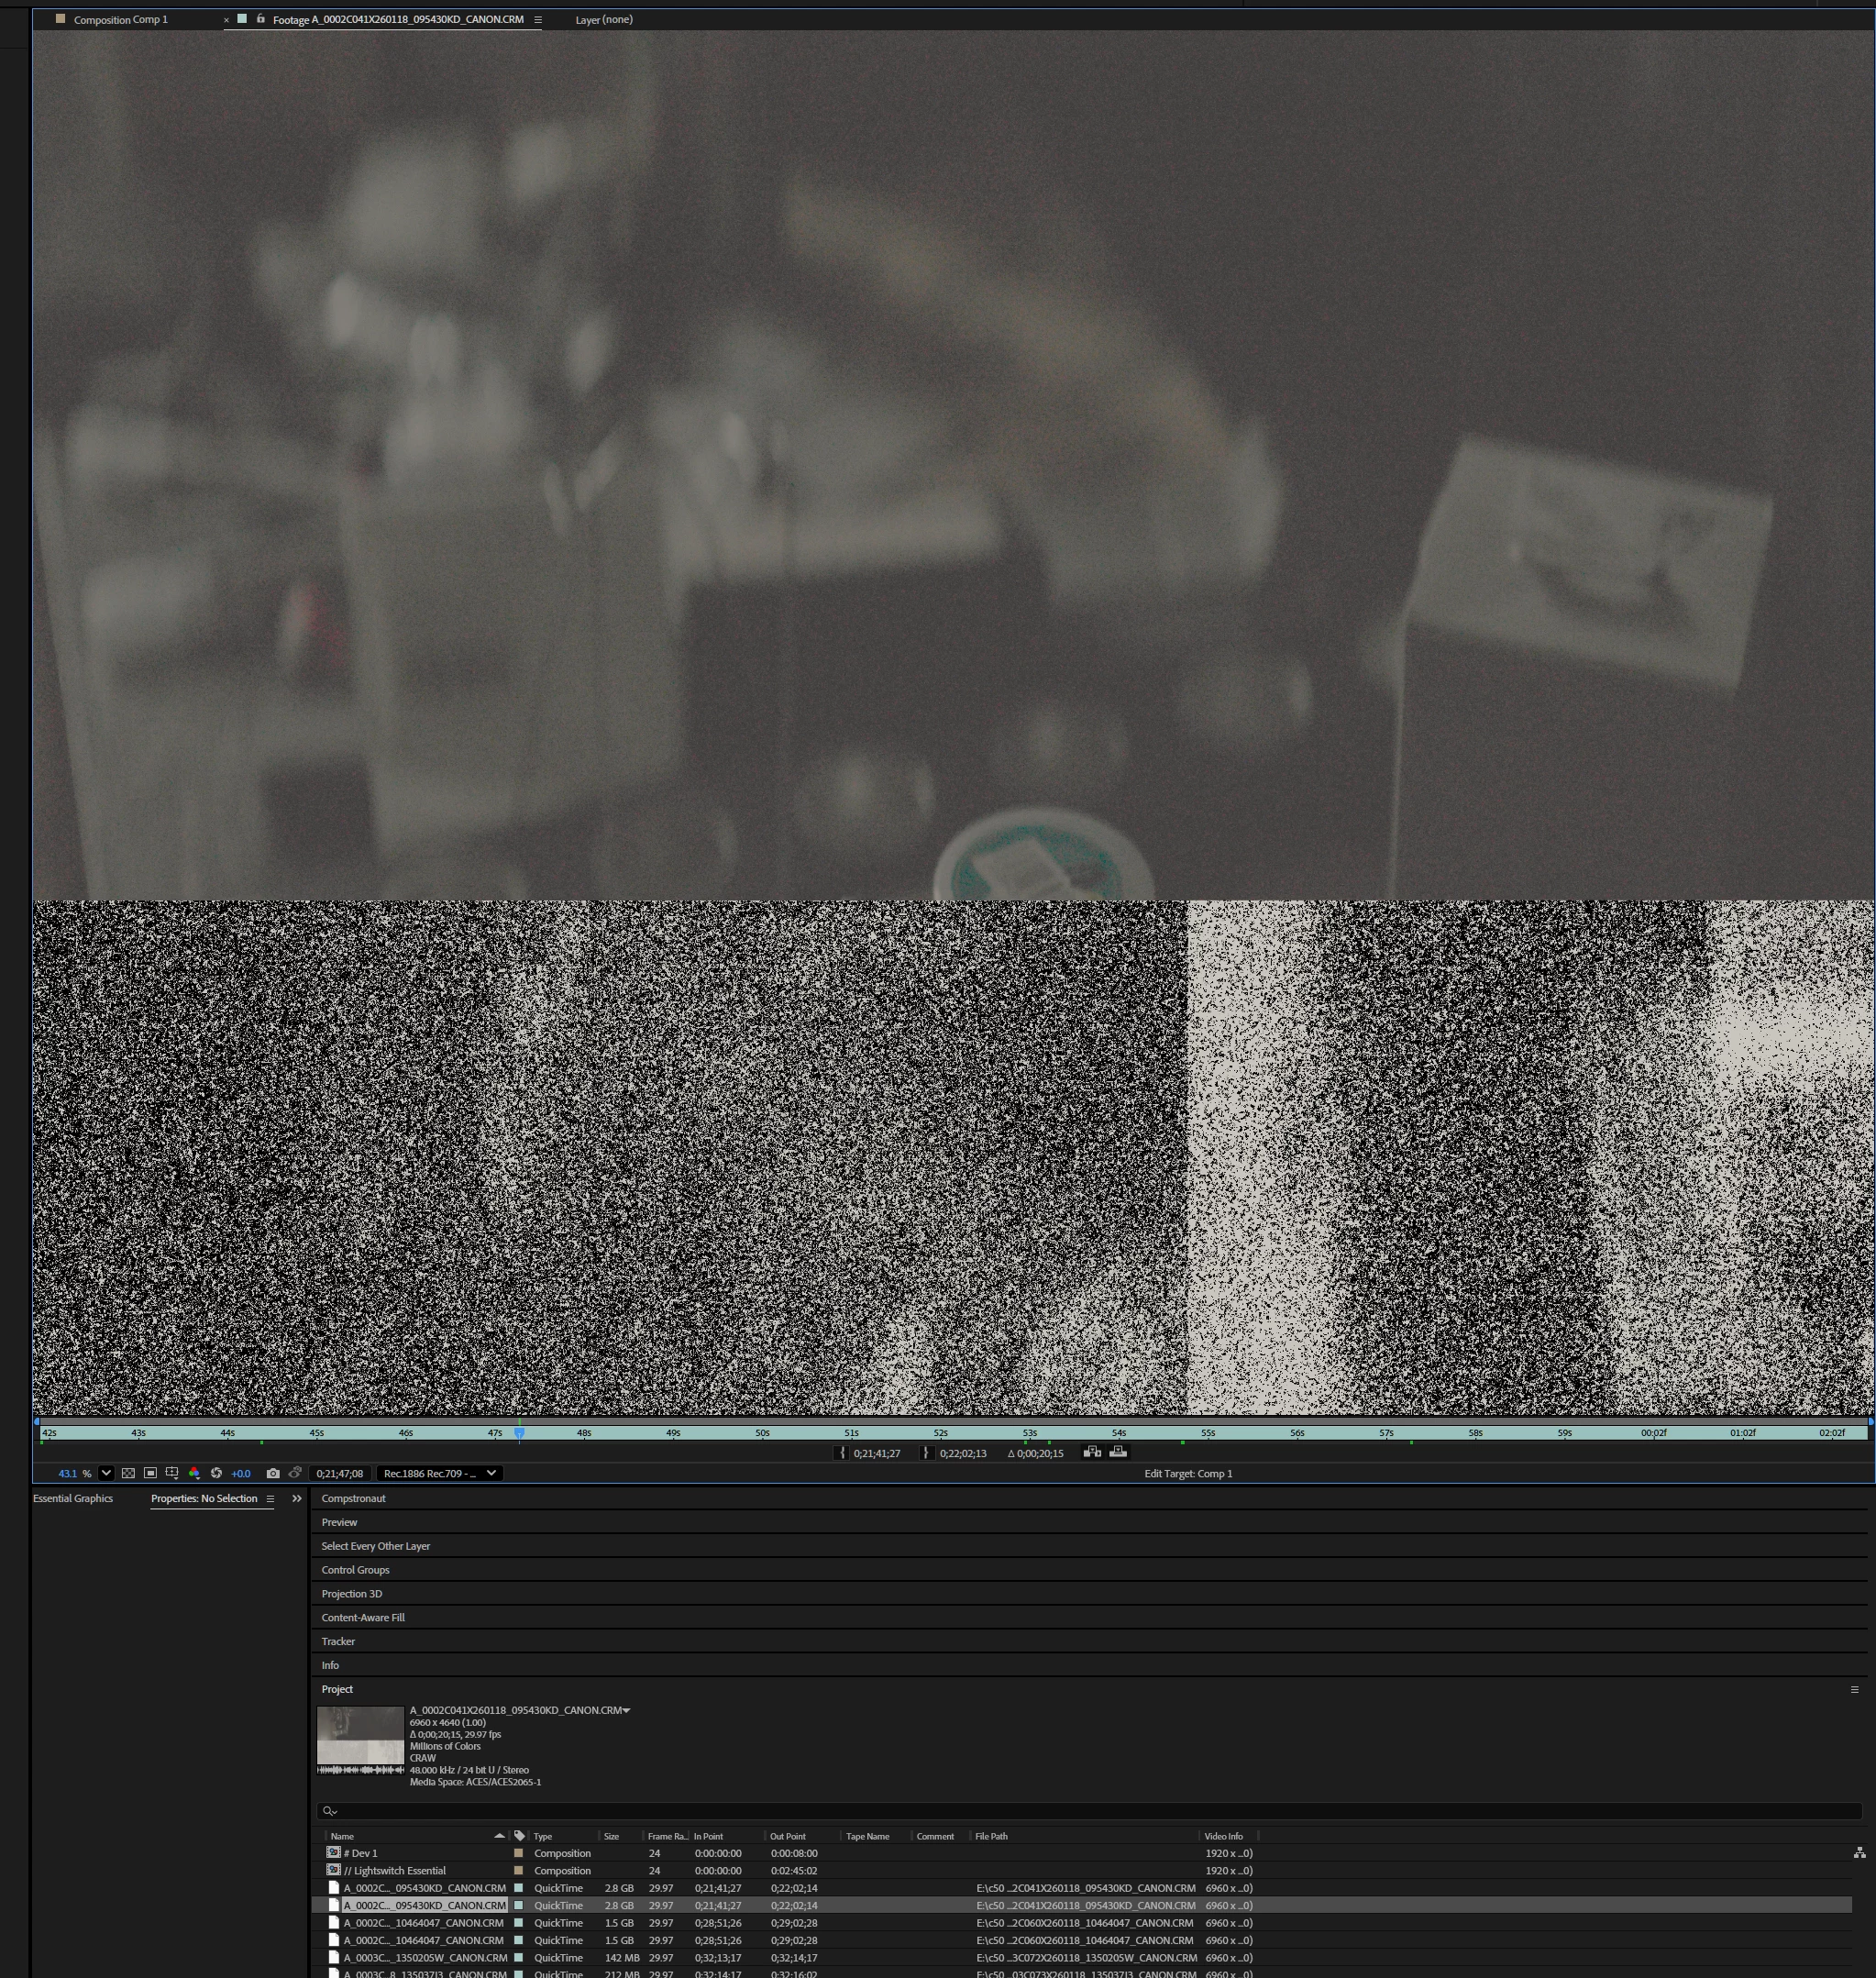Open grid and guide options icon

[x=172, y=1473]
